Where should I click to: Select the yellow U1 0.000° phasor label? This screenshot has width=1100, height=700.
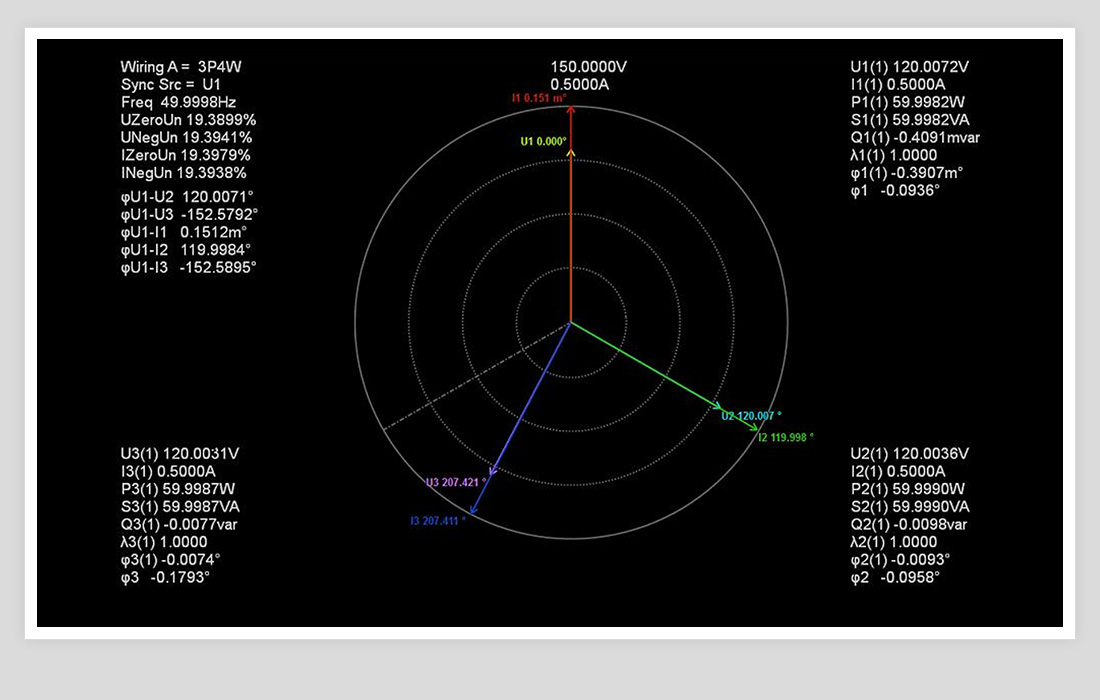click(x=544, y=142)
